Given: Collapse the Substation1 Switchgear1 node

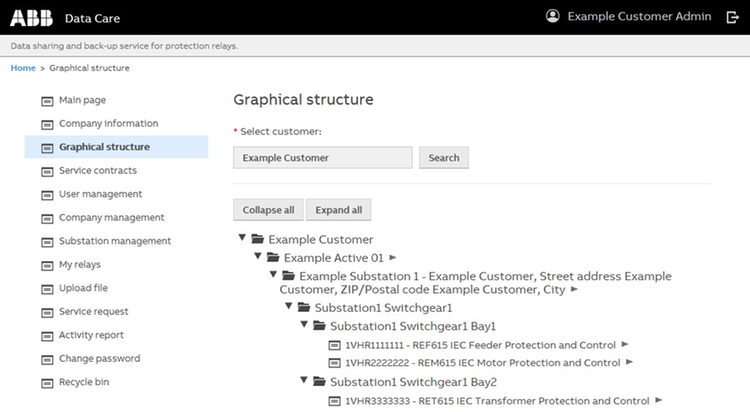Looking at the screenshot, I should [x=288, y=306].
